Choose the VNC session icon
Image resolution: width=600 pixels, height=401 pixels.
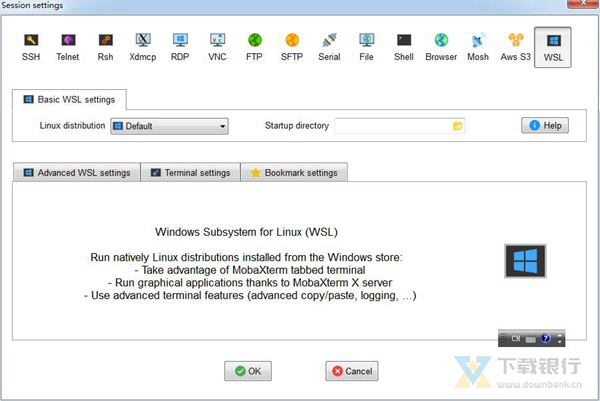(x=217, y=47)
